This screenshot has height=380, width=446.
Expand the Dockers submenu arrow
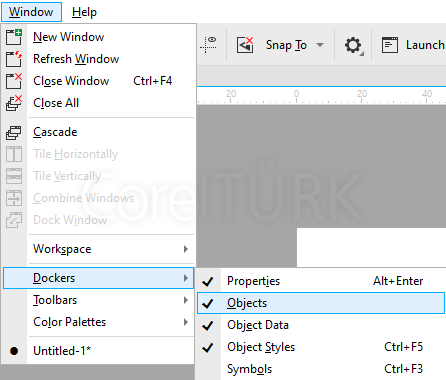point(186,278)
